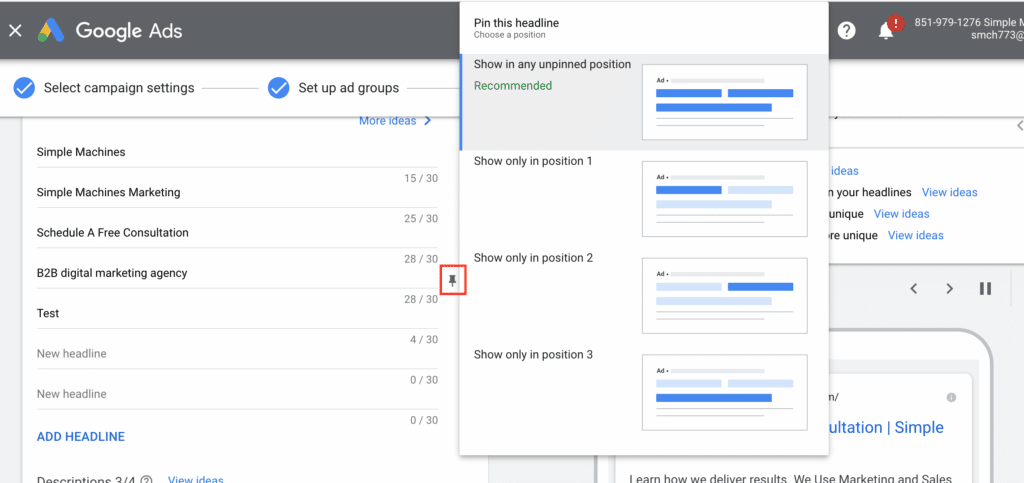Open View ideas beside 'unique' suggestion
The image size is (1024, 483).
[x=901, y=214]
